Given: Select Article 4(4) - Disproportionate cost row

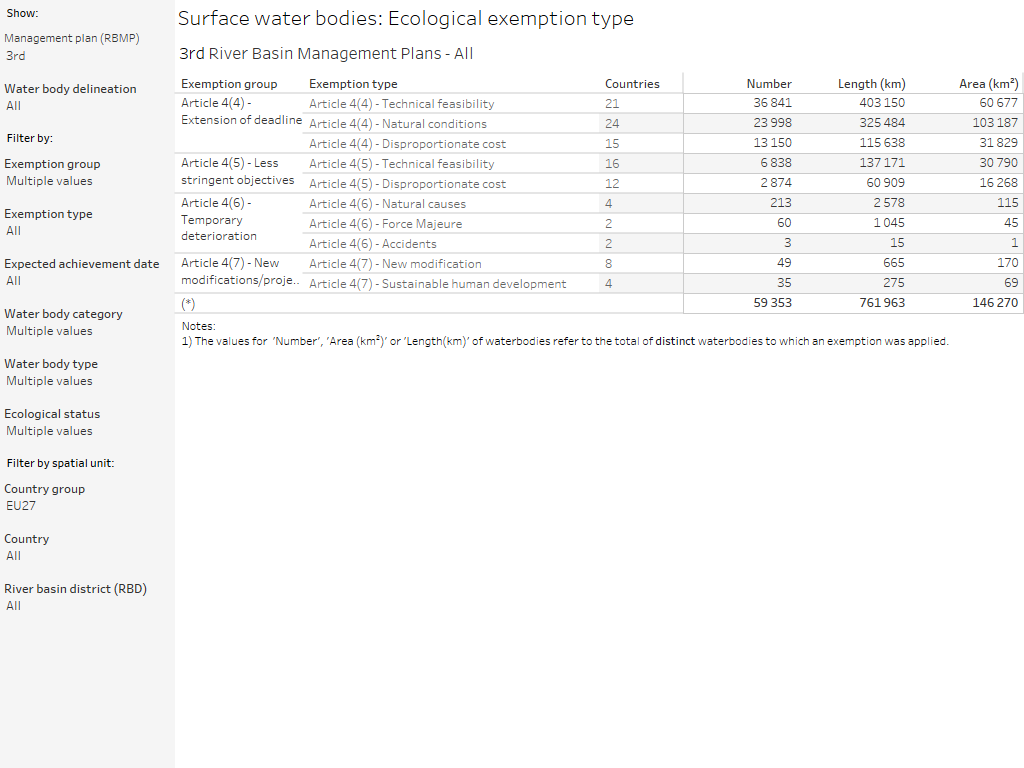Looking at the screenshot, I should coord(408,144).
